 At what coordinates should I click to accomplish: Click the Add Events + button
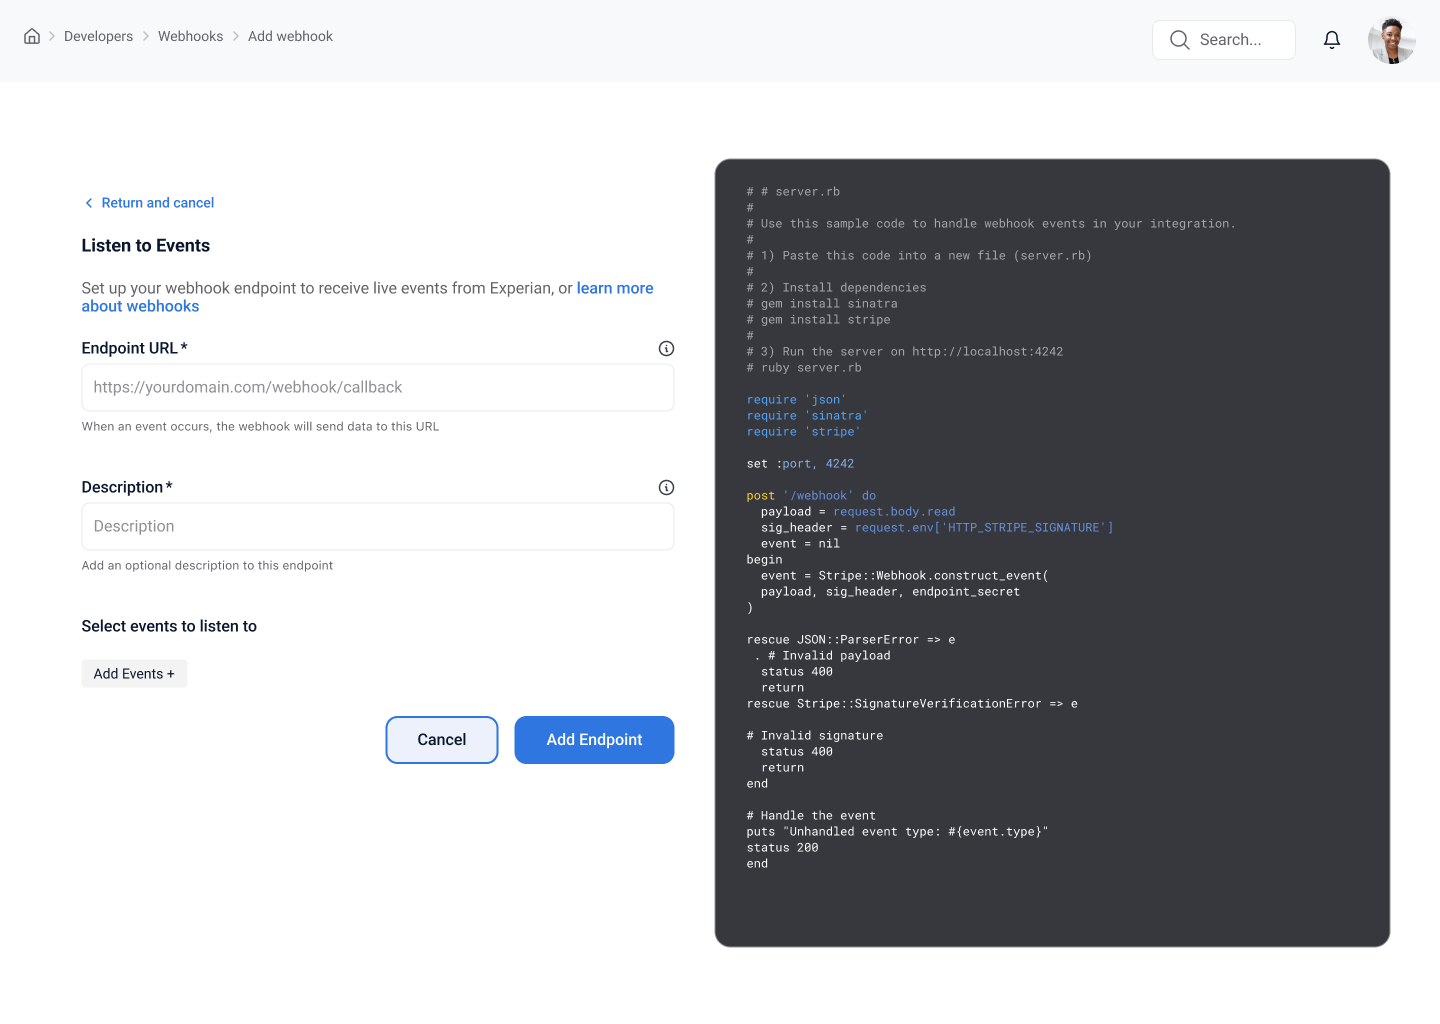click(x=134, y=674)
